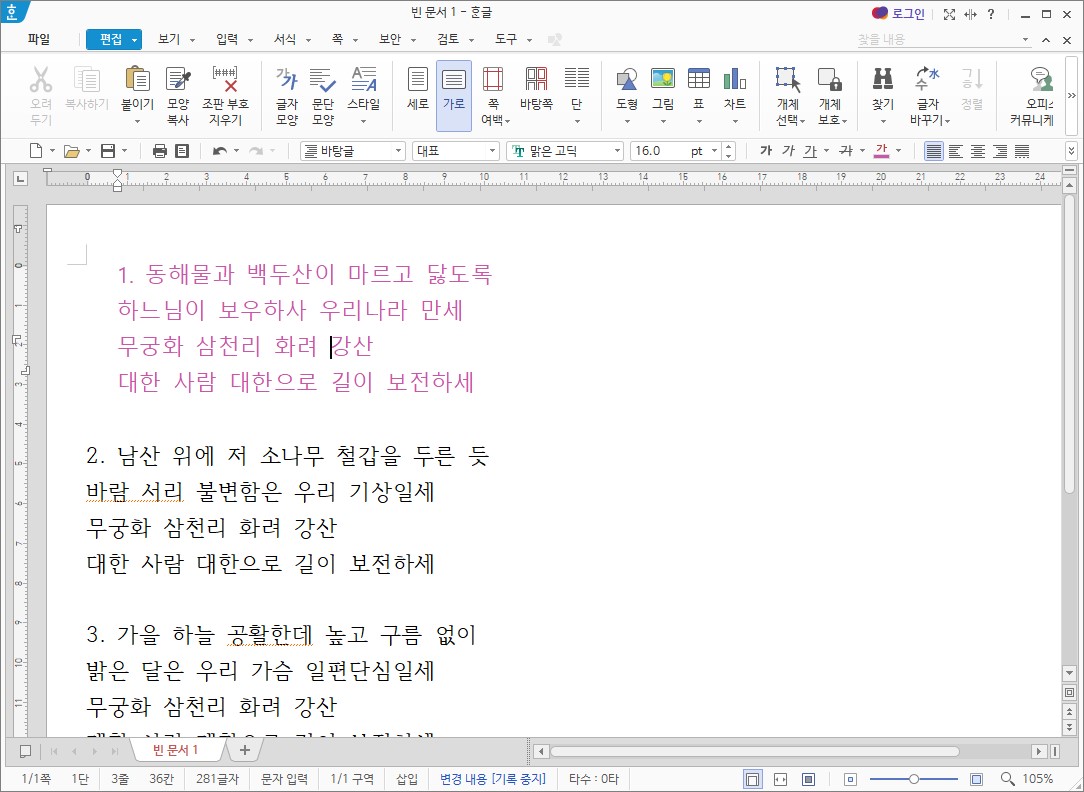1084x792 pixels.
Task: Click 글자 바꾸기 (convert characters) icon
Action: [927, 79]
